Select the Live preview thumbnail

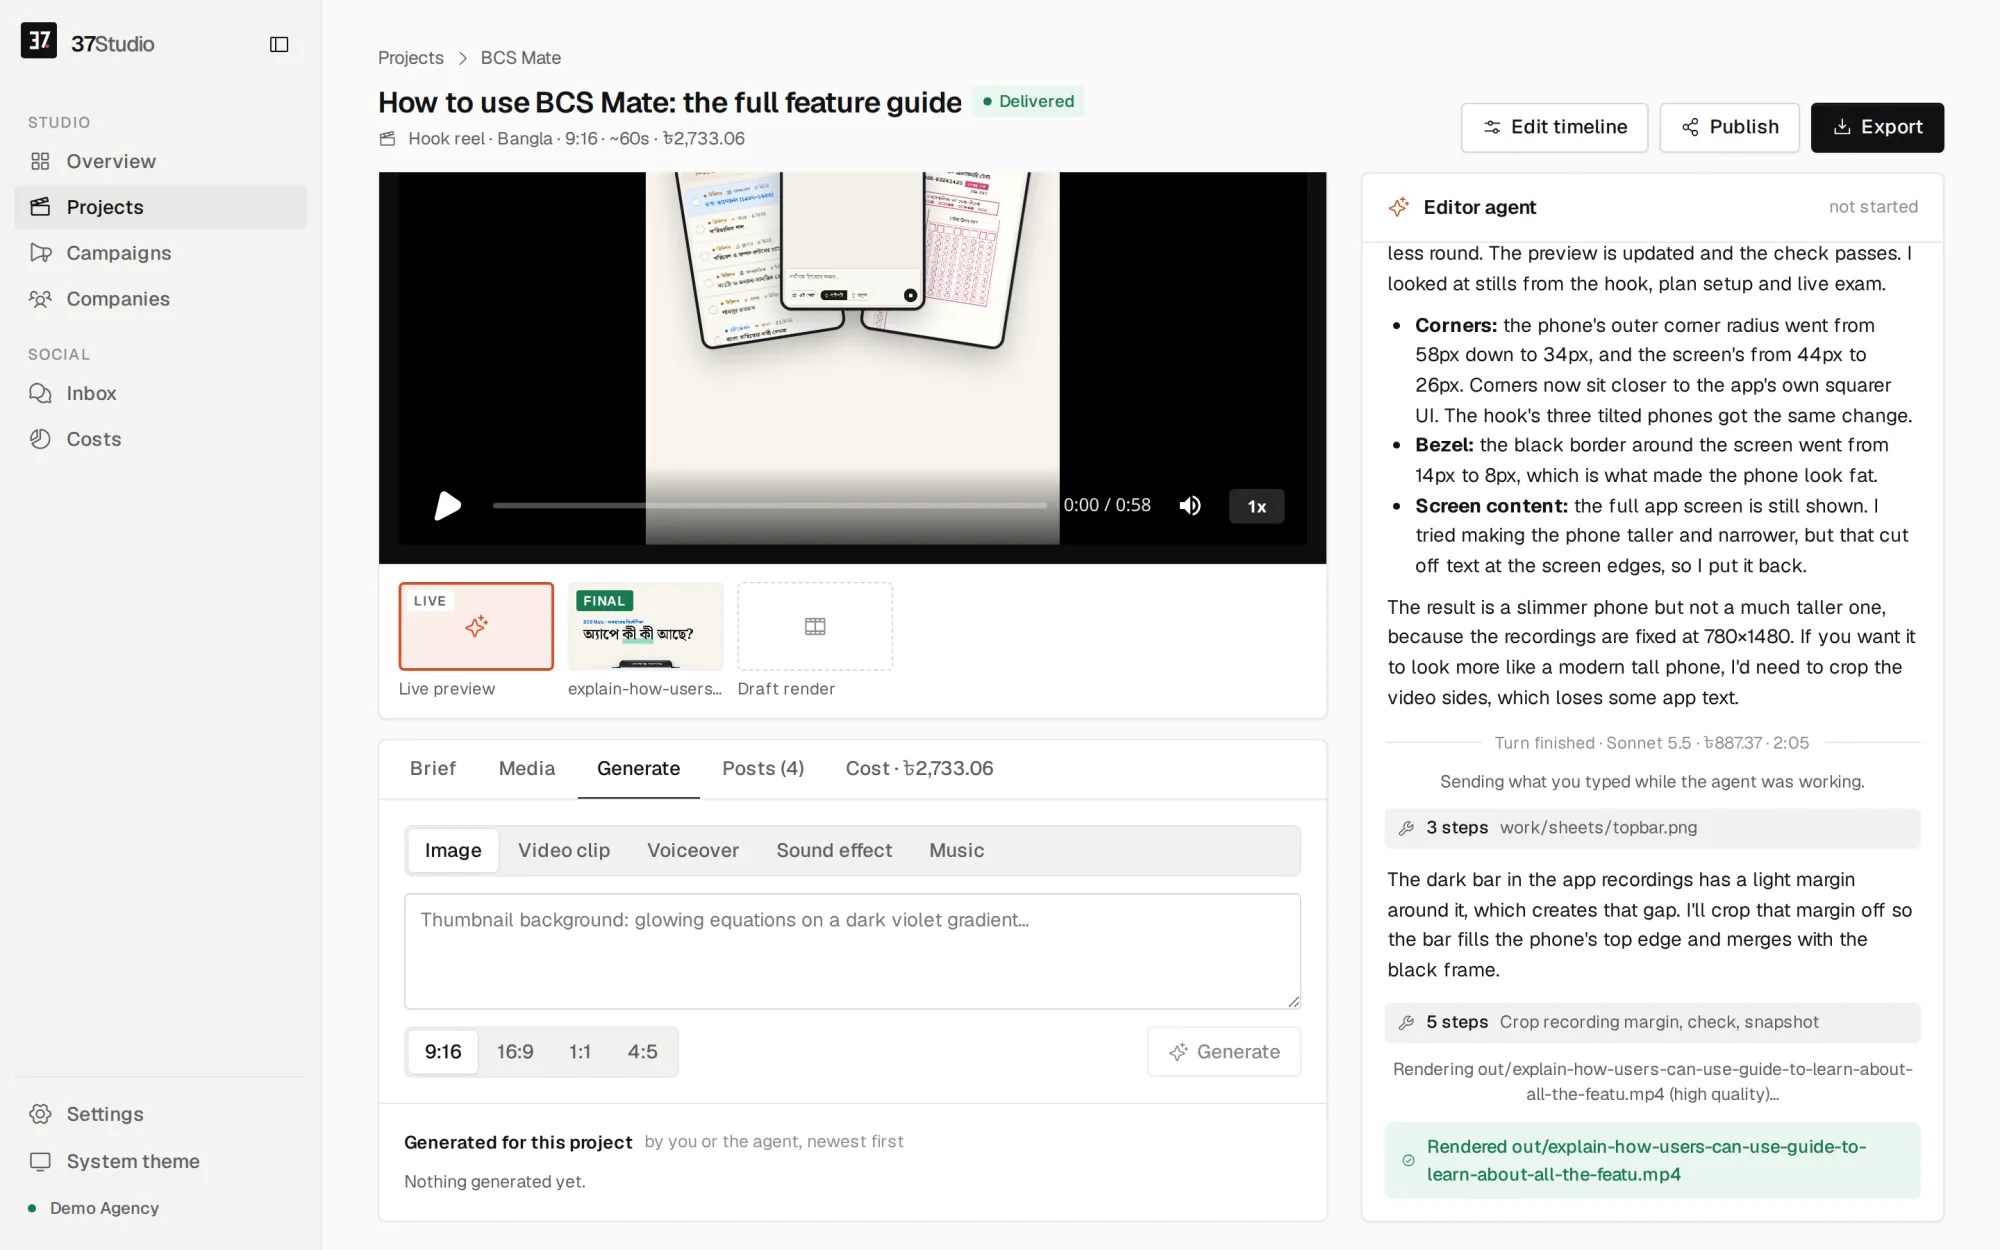pyautogui.click(x=476, y=626)
